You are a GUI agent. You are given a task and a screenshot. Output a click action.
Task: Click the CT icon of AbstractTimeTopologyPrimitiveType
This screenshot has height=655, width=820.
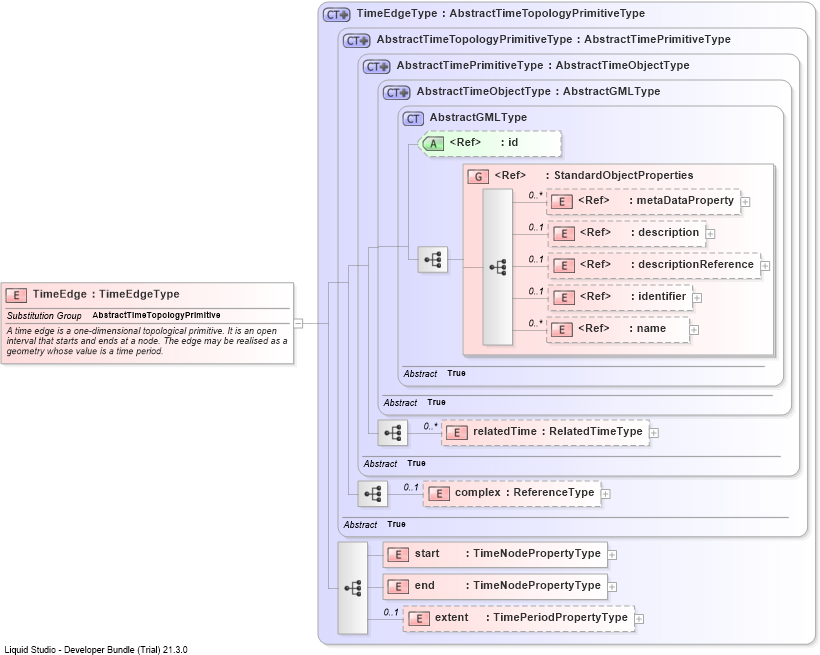[x=357, y=40]
